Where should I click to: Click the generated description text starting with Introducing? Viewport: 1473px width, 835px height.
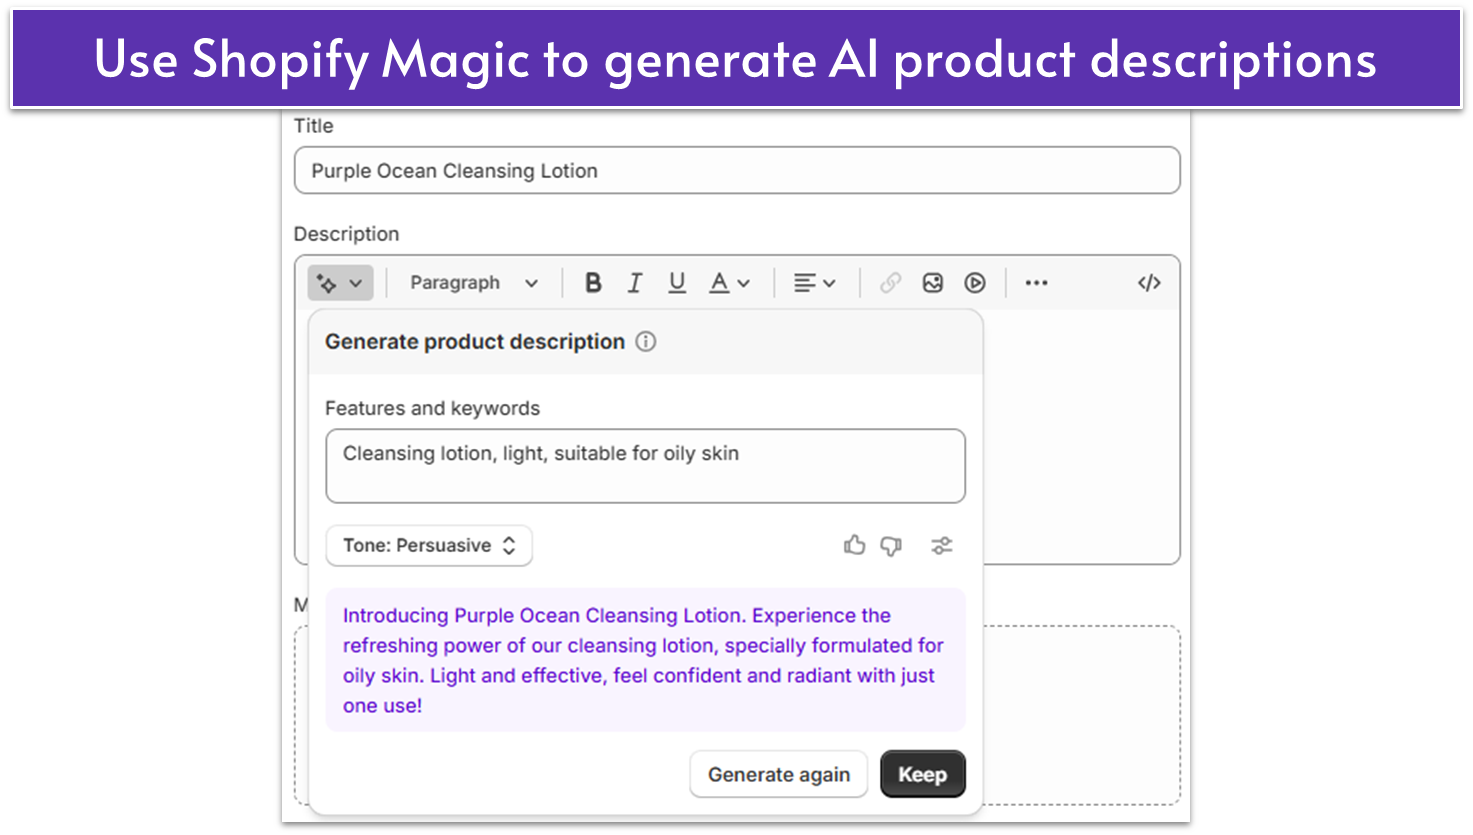click(645, 660)
